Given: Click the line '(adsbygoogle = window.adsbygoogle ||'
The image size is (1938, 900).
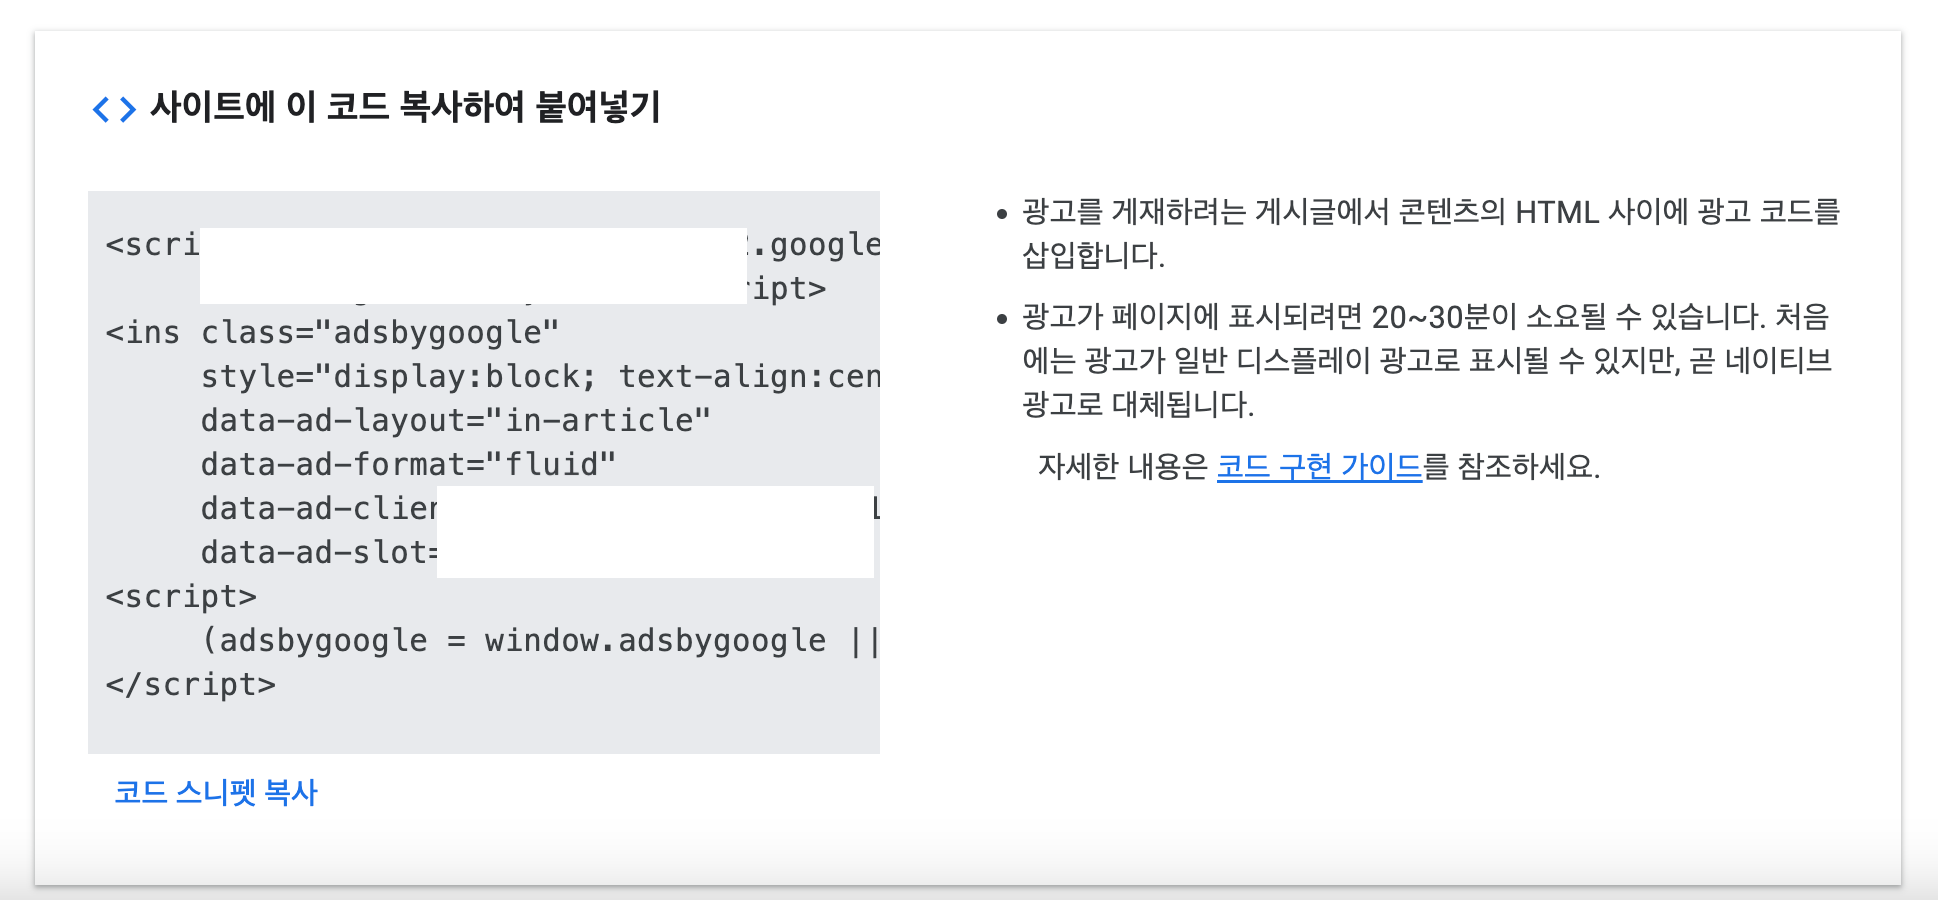Looking at the screenshot, I should point(540,640).
